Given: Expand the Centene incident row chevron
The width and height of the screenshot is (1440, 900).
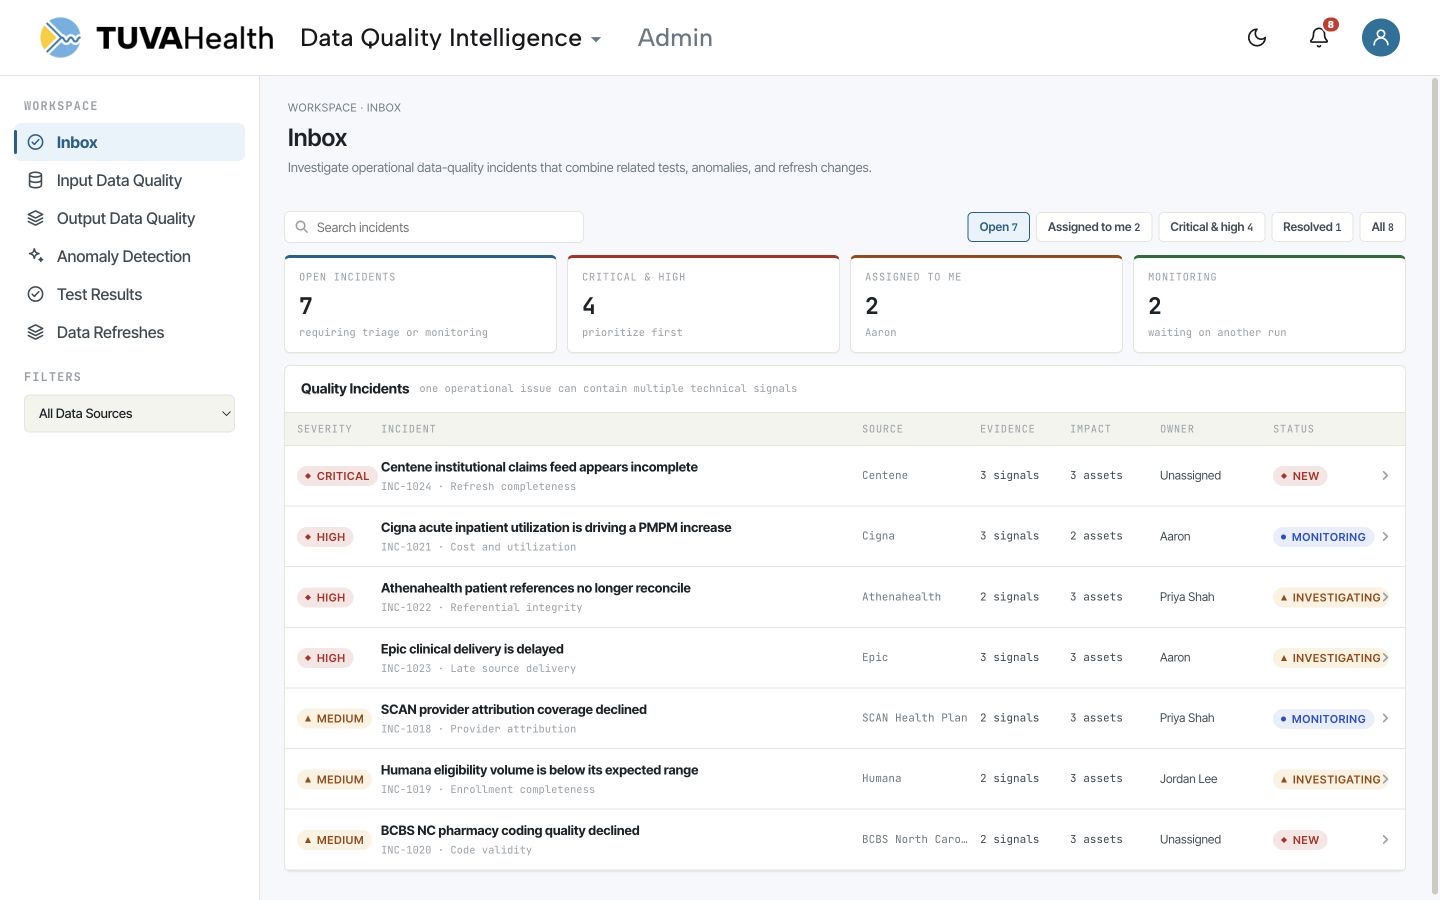Looking at the screenshot, I should pyautogui.click(x=1385, y=476).
